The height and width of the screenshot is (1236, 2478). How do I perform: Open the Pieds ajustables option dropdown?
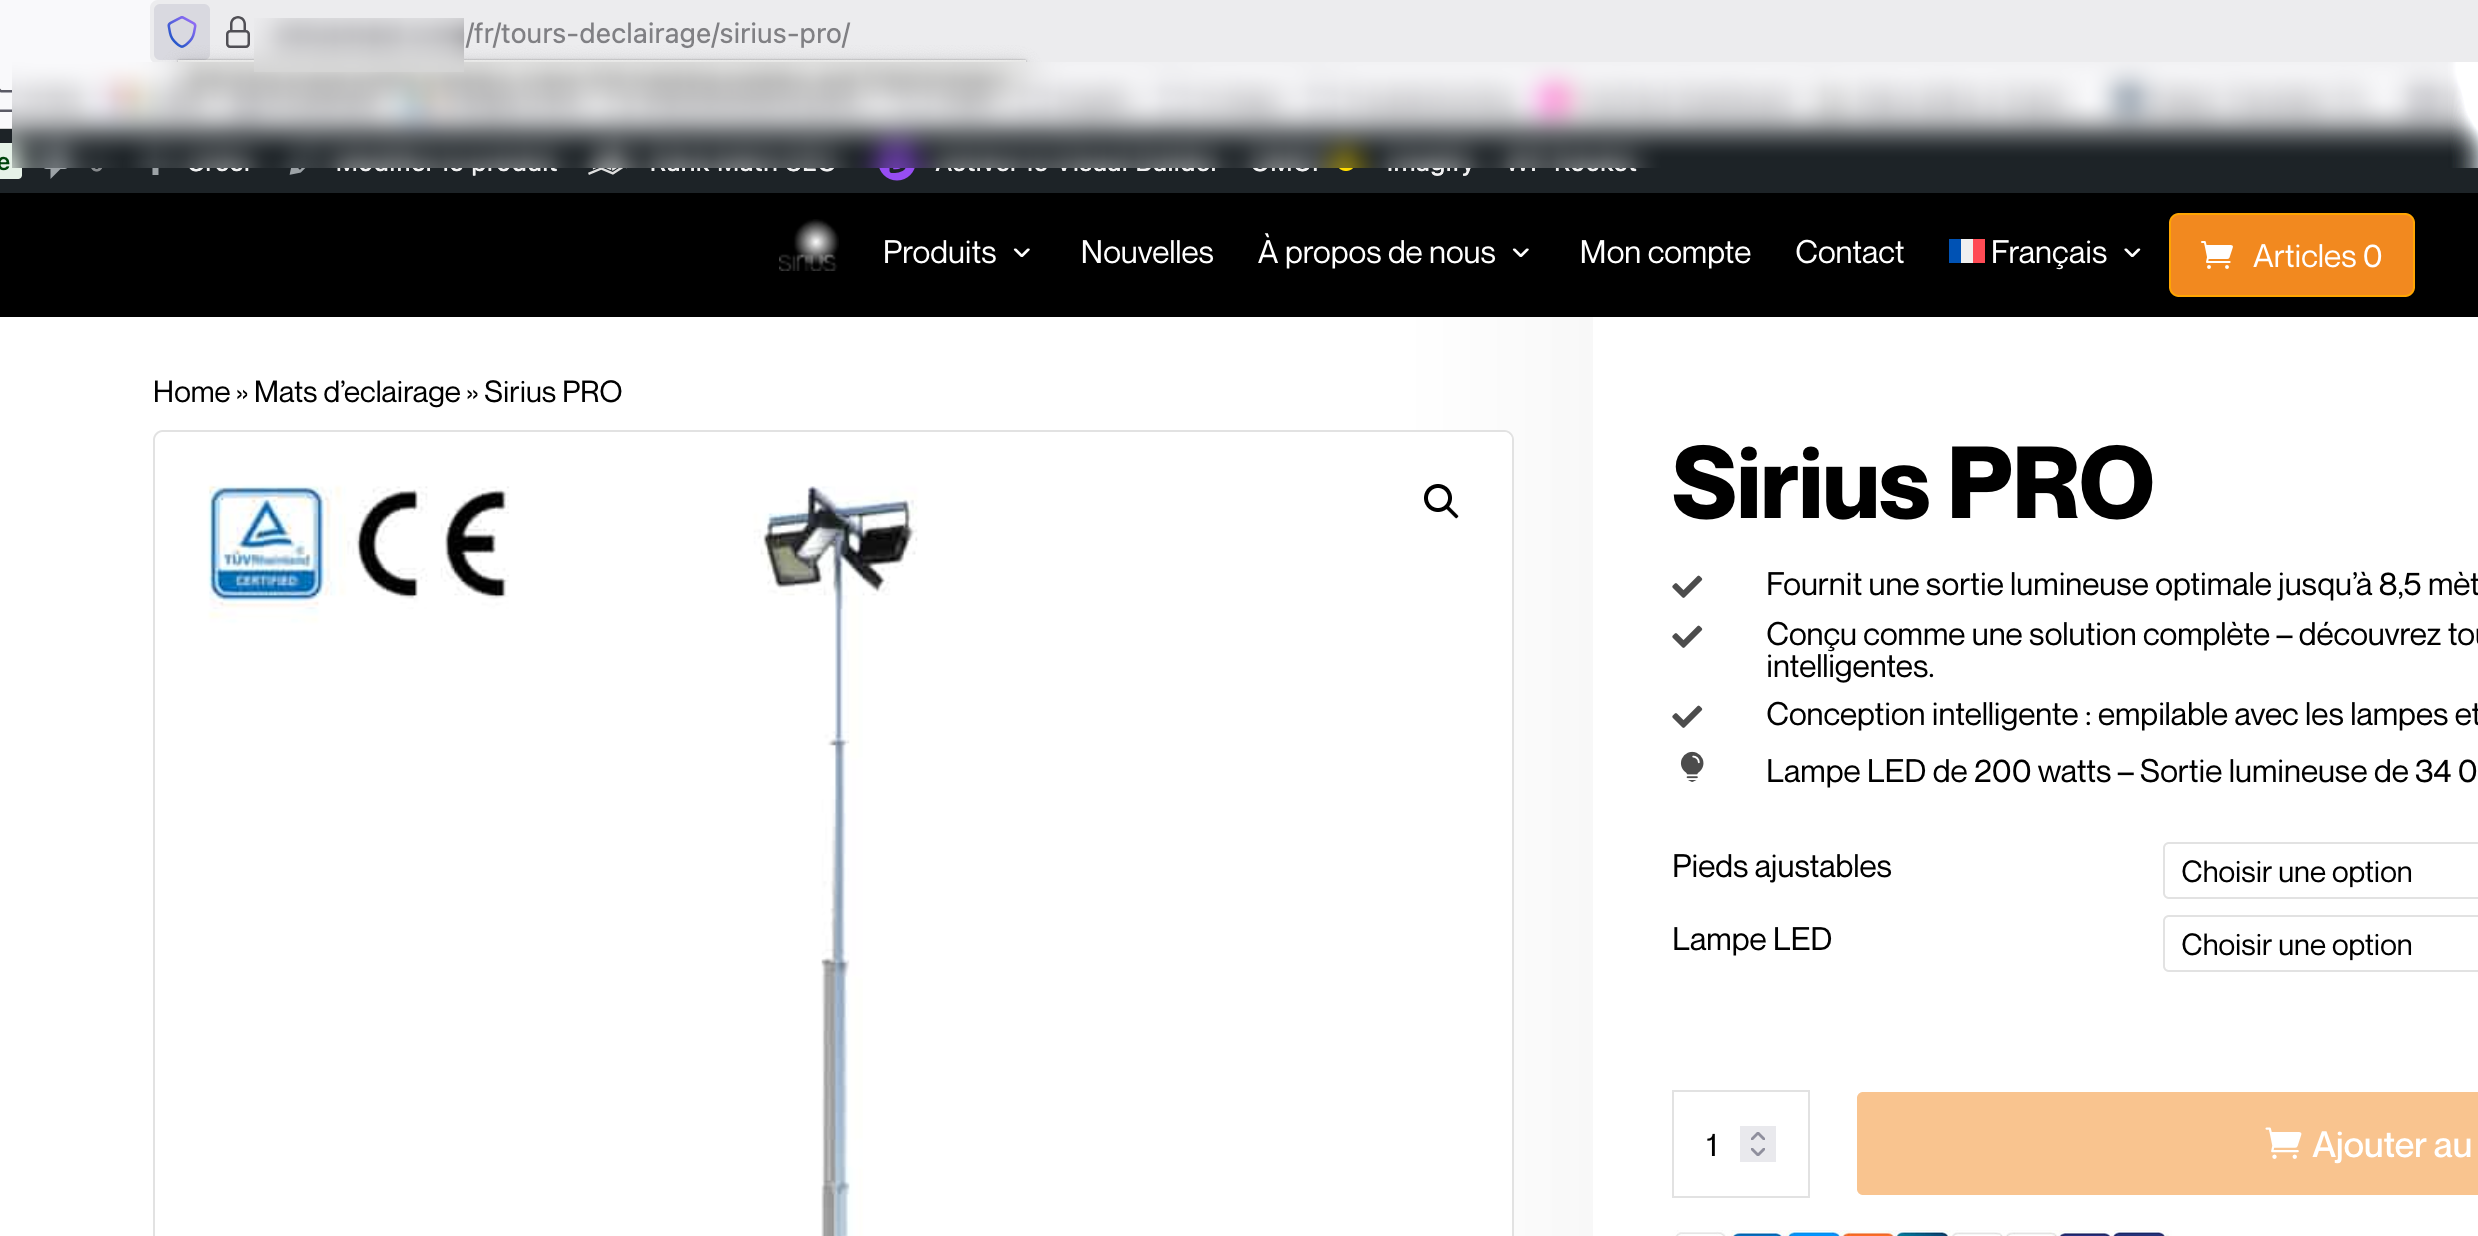pyautogui.click(x=2320, y=871)
